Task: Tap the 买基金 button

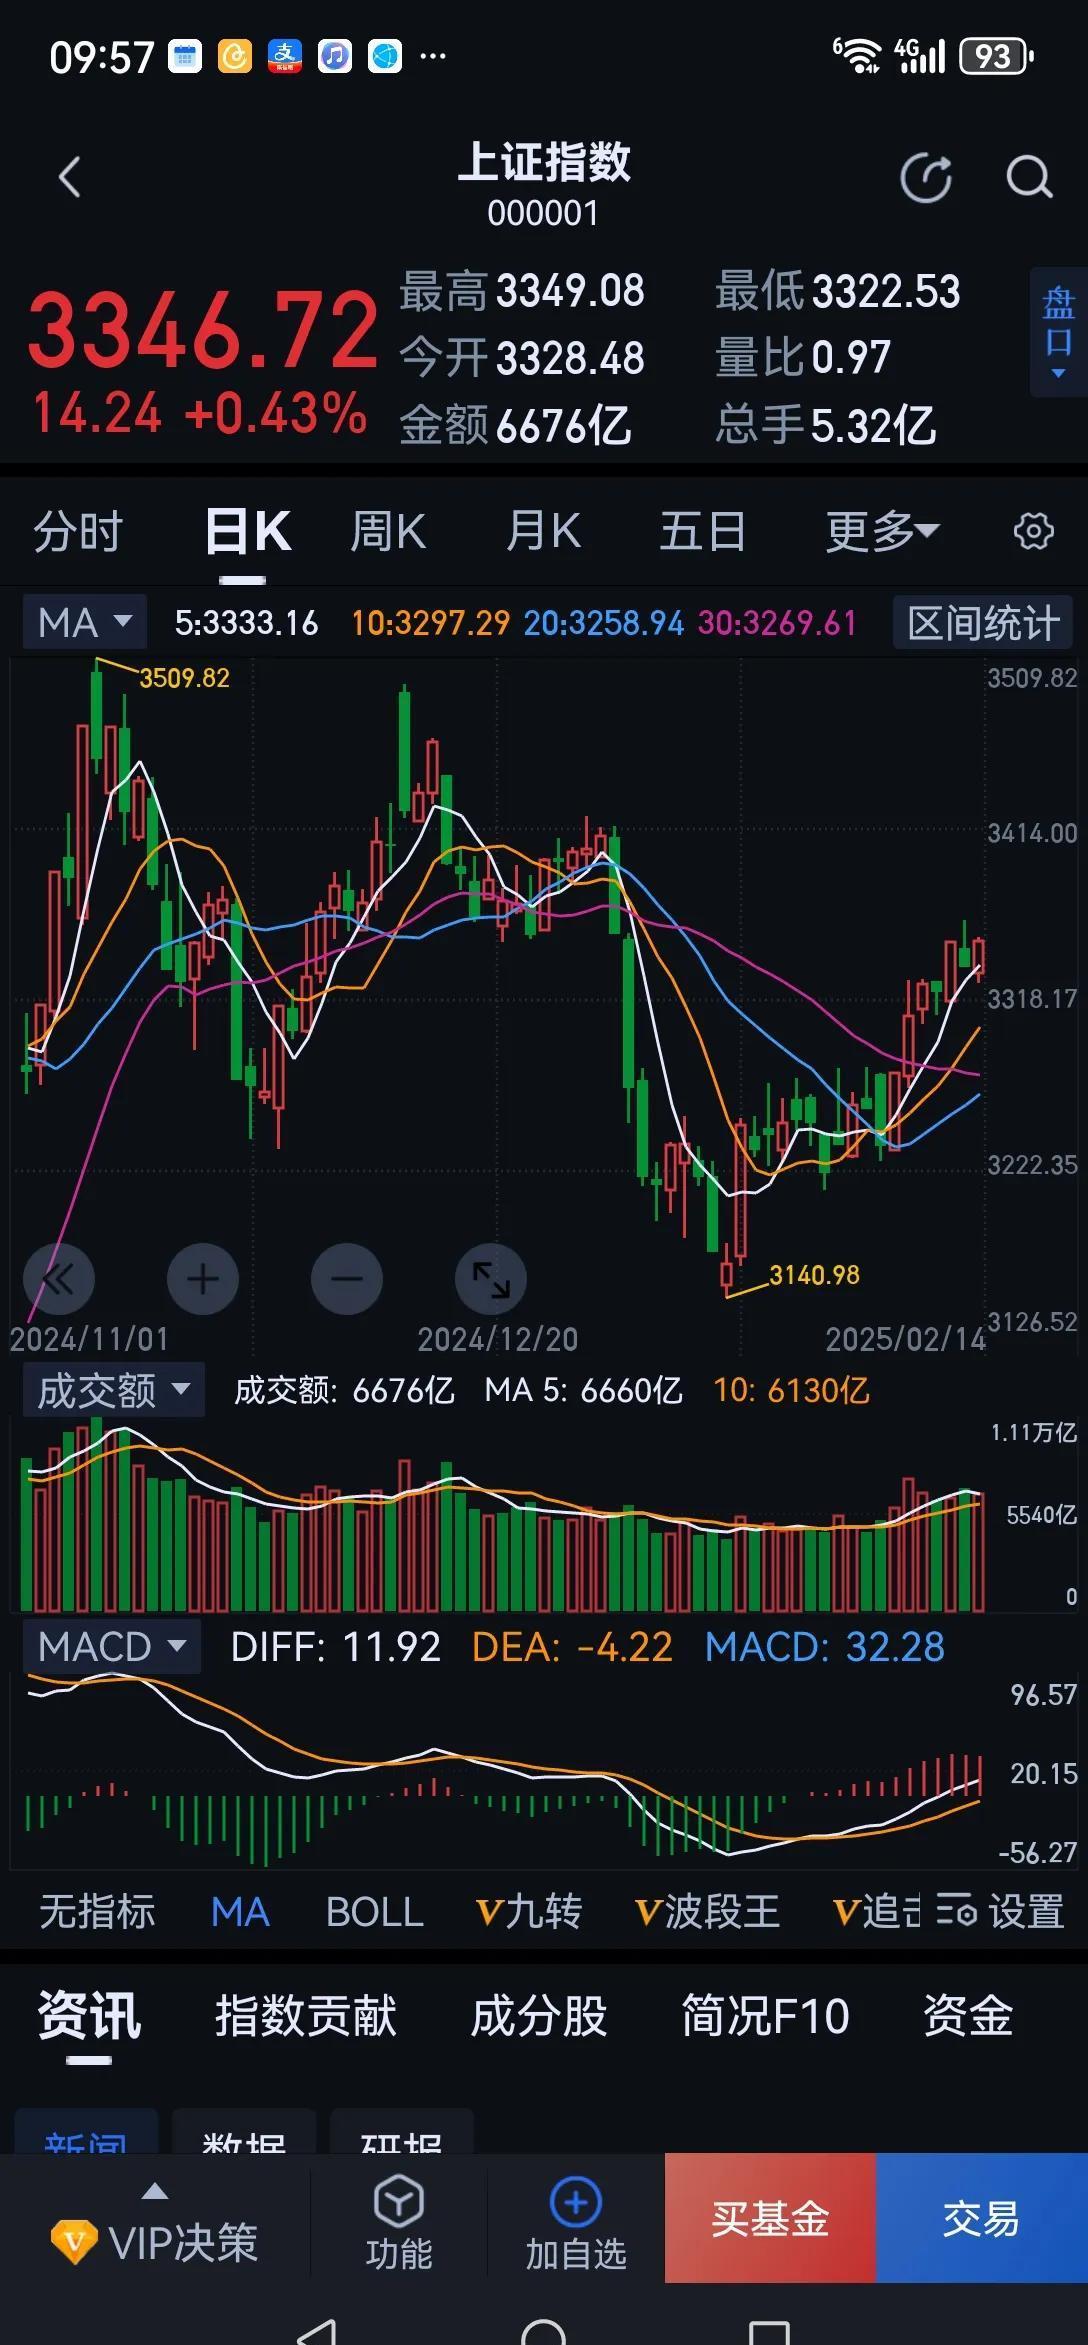Action: [770, 2217]
